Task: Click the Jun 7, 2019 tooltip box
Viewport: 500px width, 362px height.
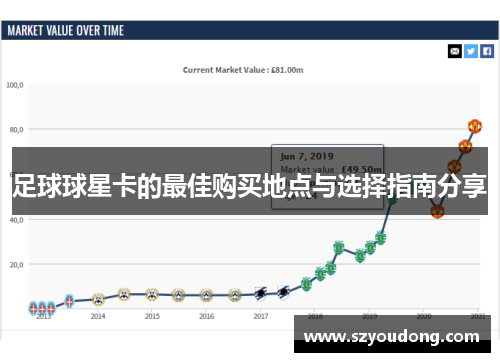Action: click(x=327, y=177)
